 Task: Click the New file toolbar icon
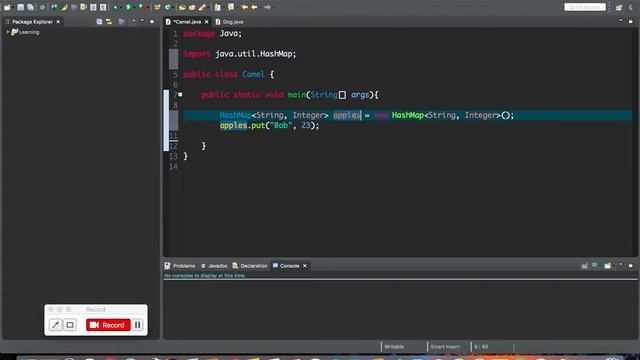(7, 7)
